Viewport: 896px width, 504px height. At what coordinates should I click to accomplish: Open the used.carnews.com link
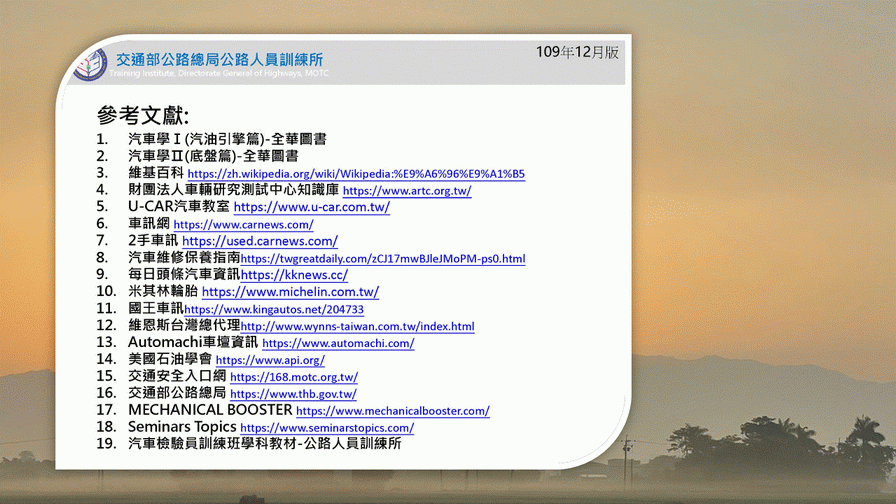tap(259, 242)
